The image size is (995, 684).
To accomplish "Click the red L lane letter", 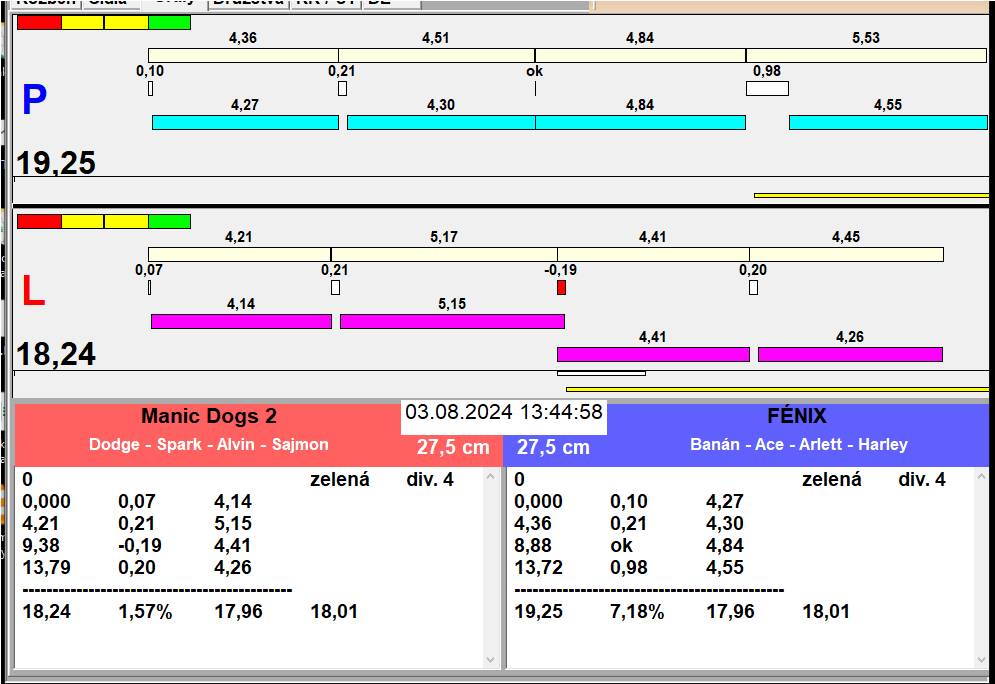I will coord(33,291).
